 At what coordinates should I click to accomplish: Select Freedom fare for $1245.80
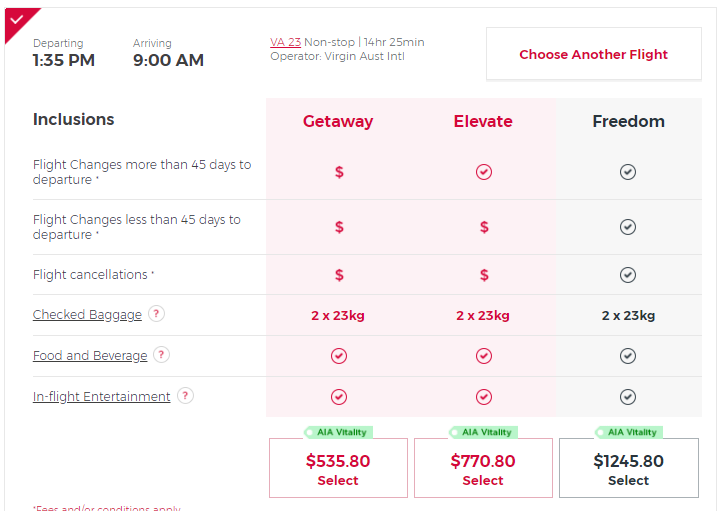coord(628,468)
